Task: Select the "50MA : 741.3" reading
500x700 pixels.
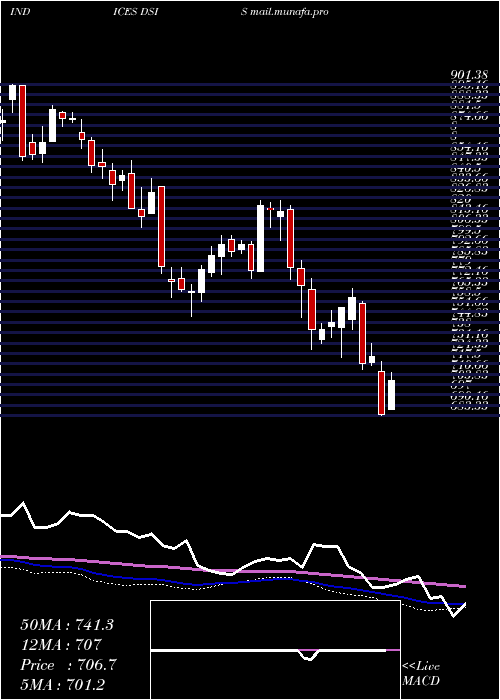Action: pyautogui.click(x=67, y=625)
